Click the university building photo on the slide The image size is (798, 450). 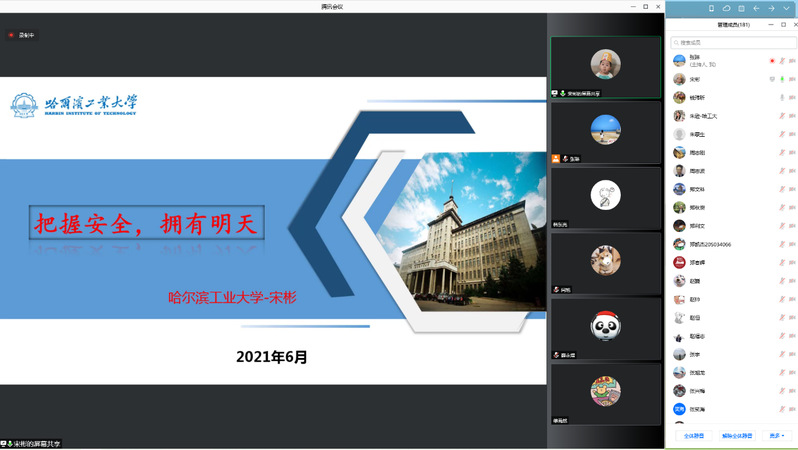pyautogui.click(x=461, y=232)
